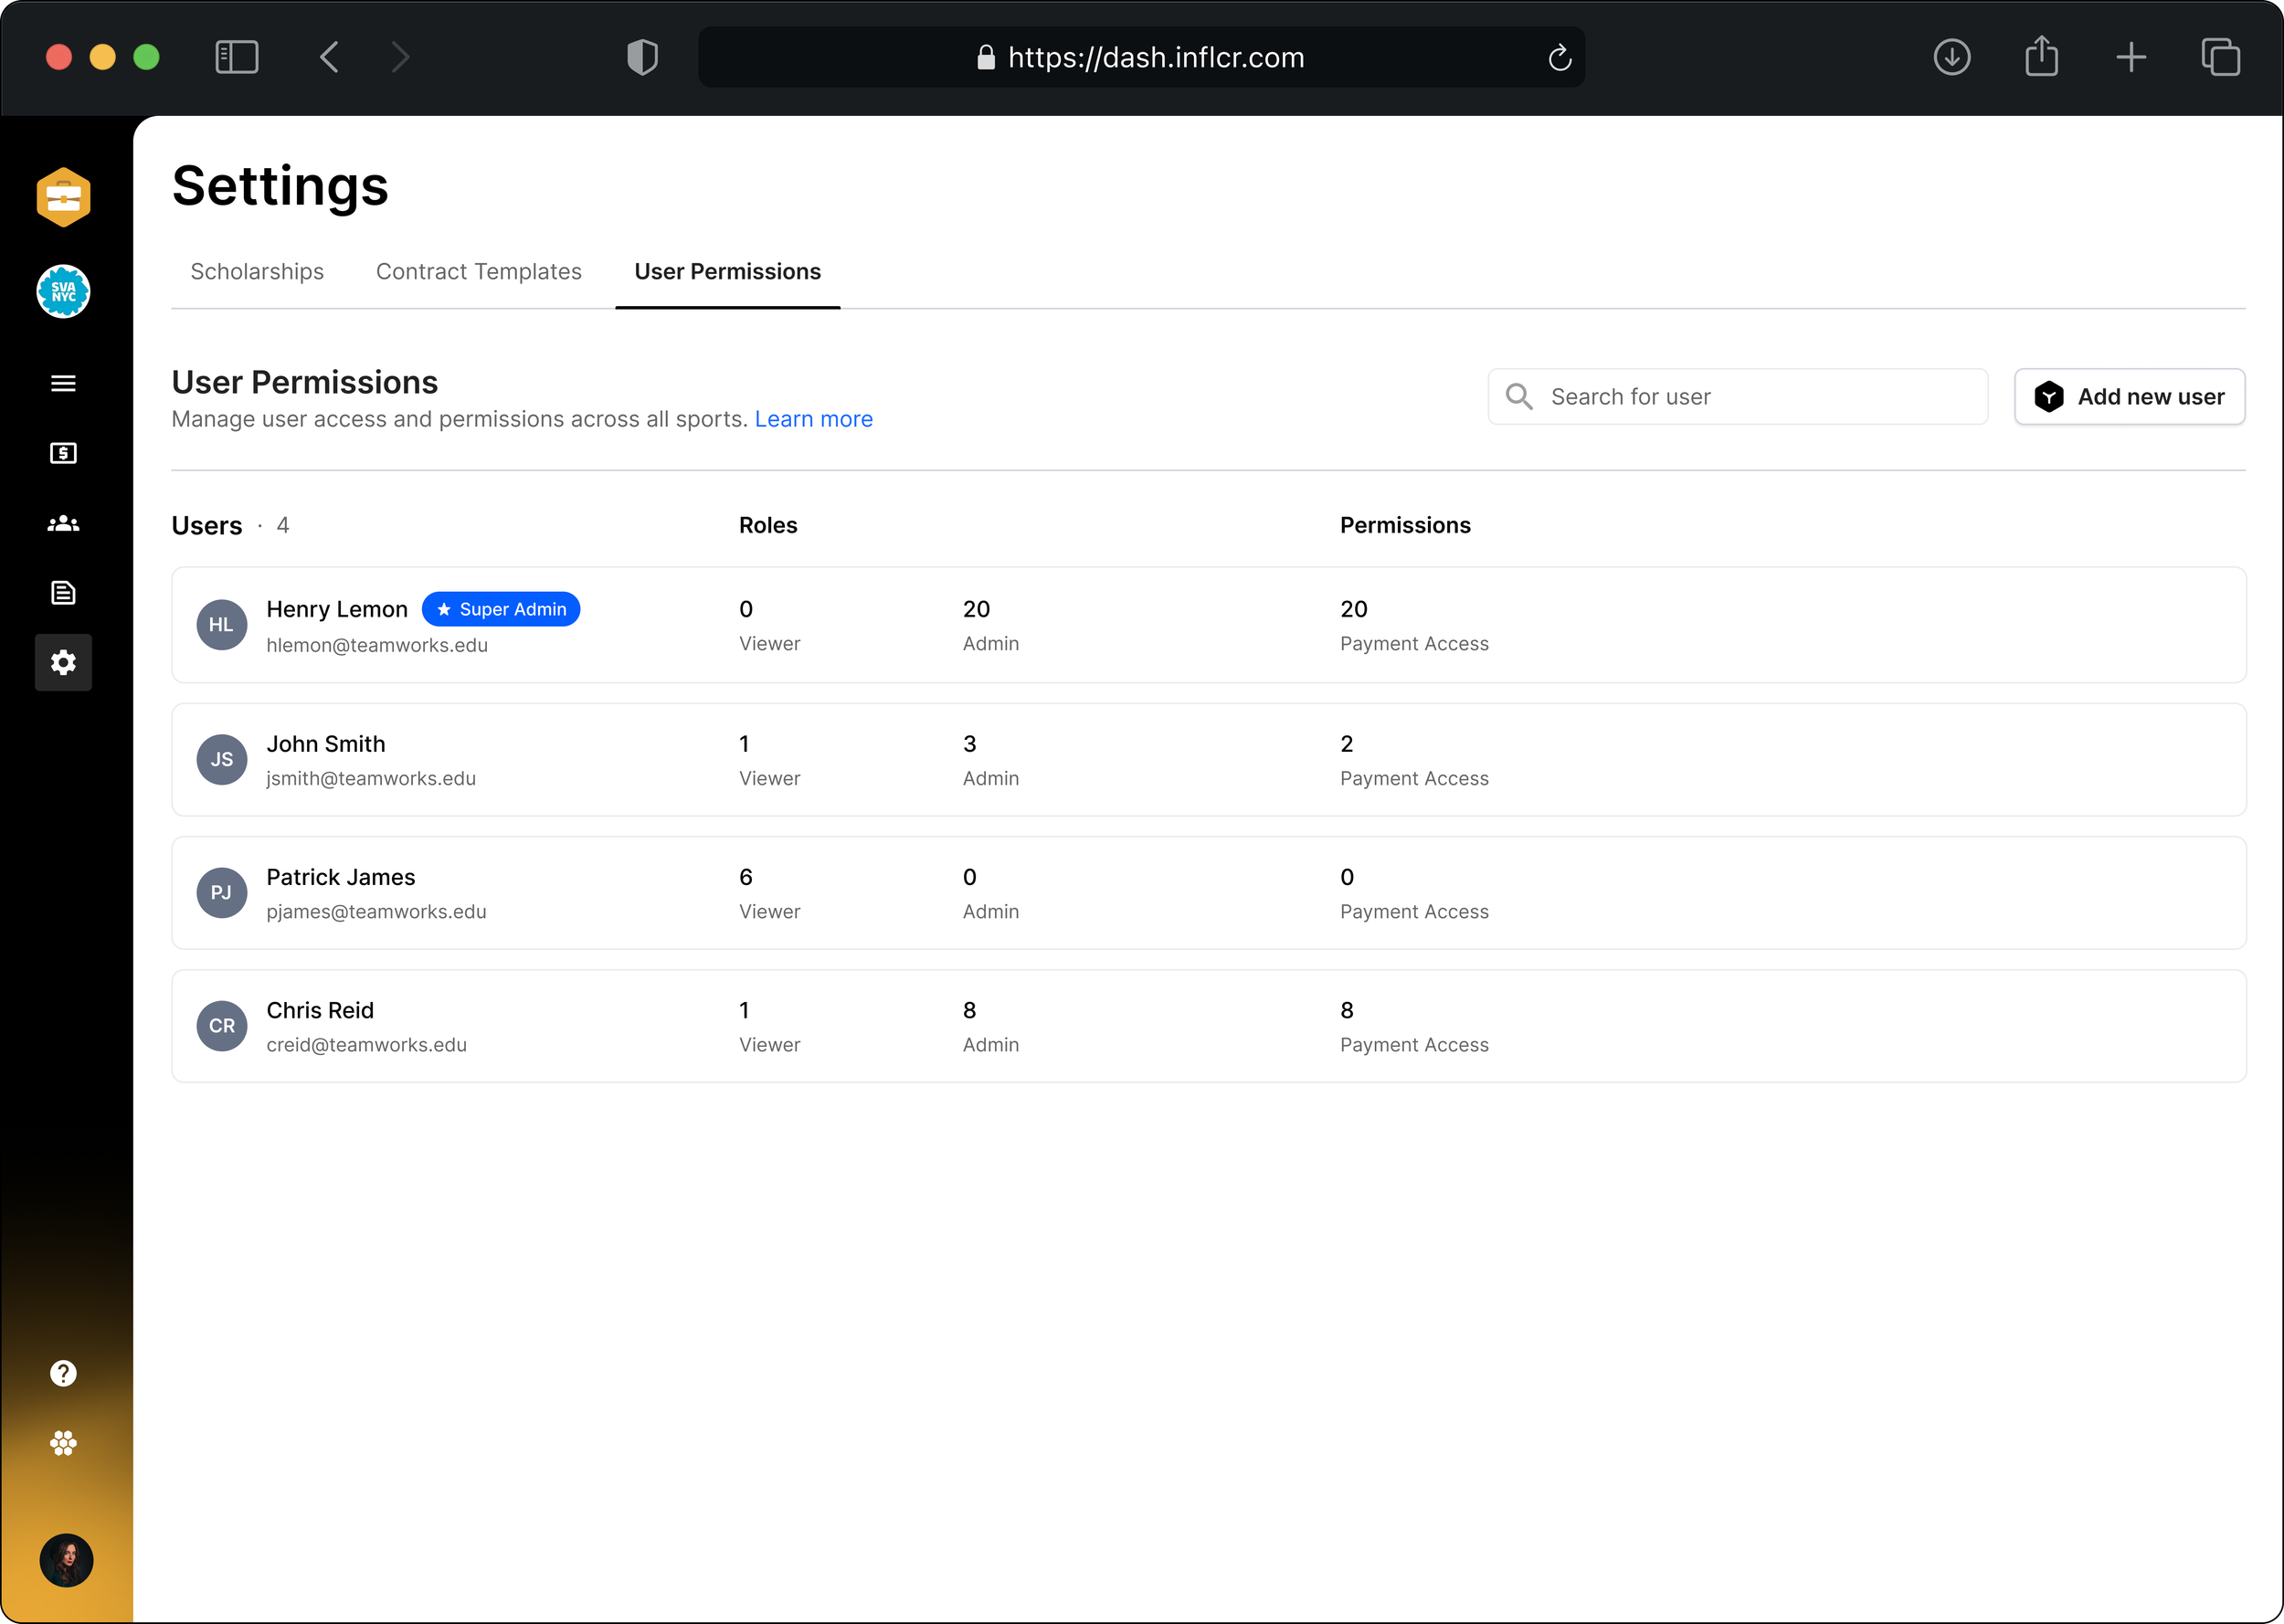Reload the page with refresh icon
The image size is (2284, 1624).
pyautogui.click(x=1559, y=58)
